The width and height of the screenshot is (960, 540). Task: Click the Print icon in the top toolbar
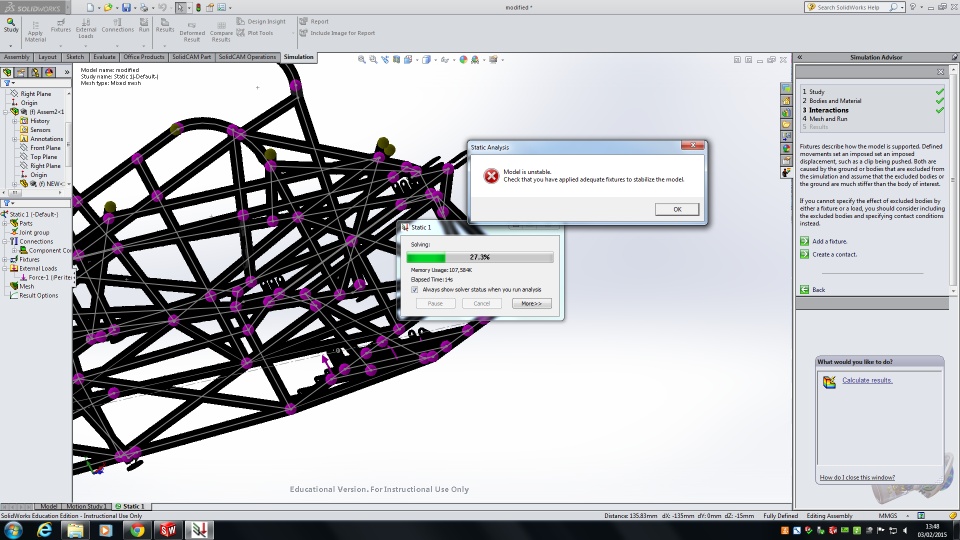[x=144, y=7]
